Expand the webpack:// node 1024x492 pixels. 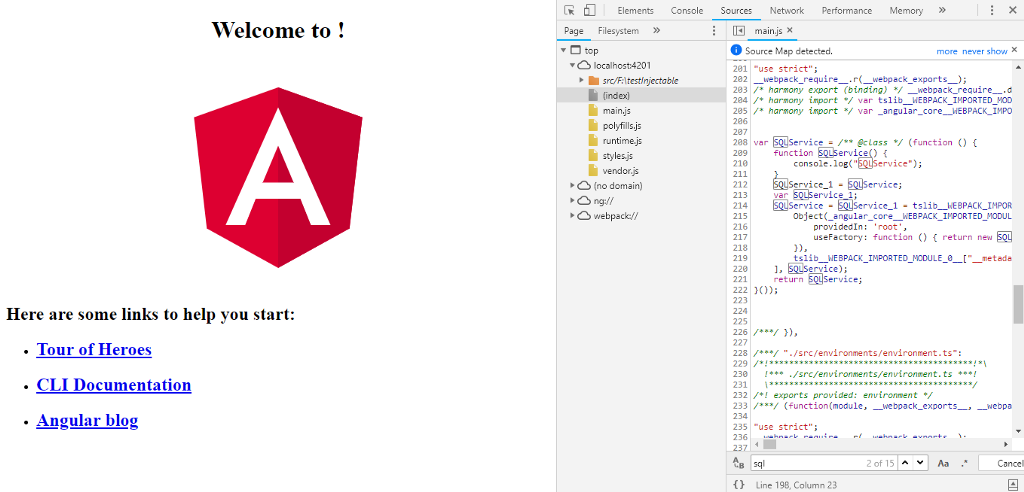click(x=573, y=216)
